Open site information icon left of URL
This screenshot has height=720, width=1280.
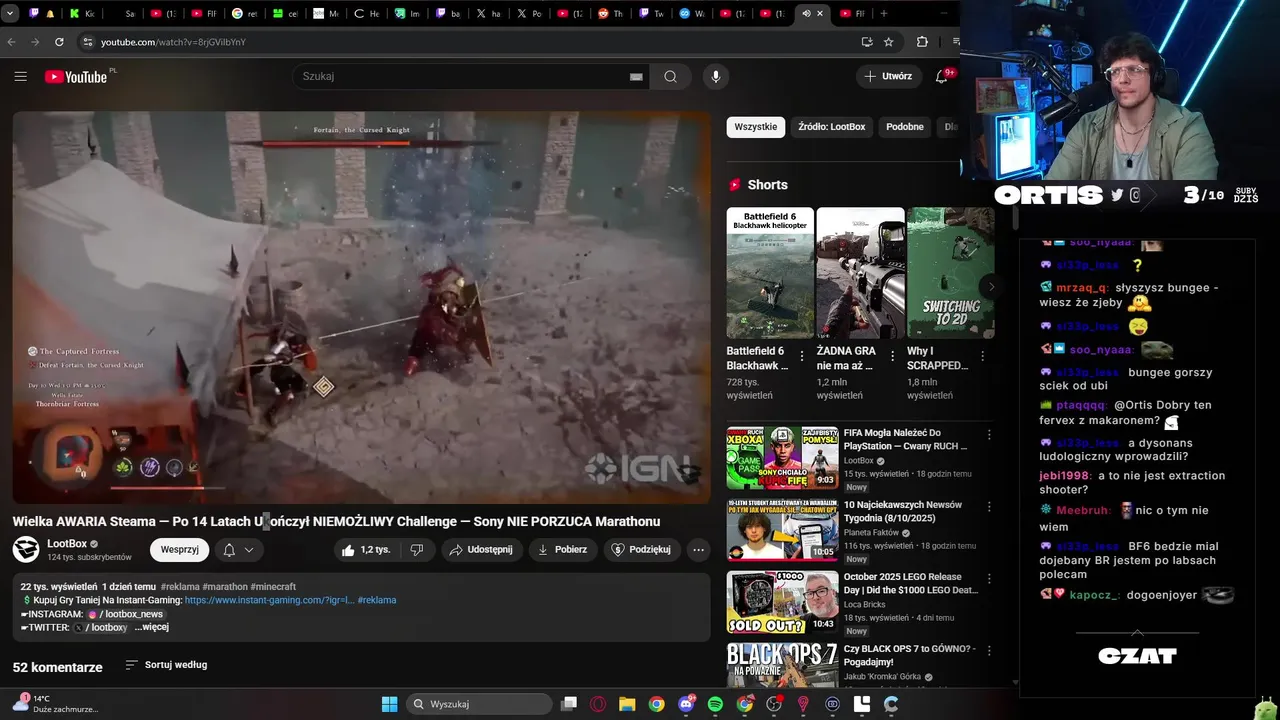[88, 42]
